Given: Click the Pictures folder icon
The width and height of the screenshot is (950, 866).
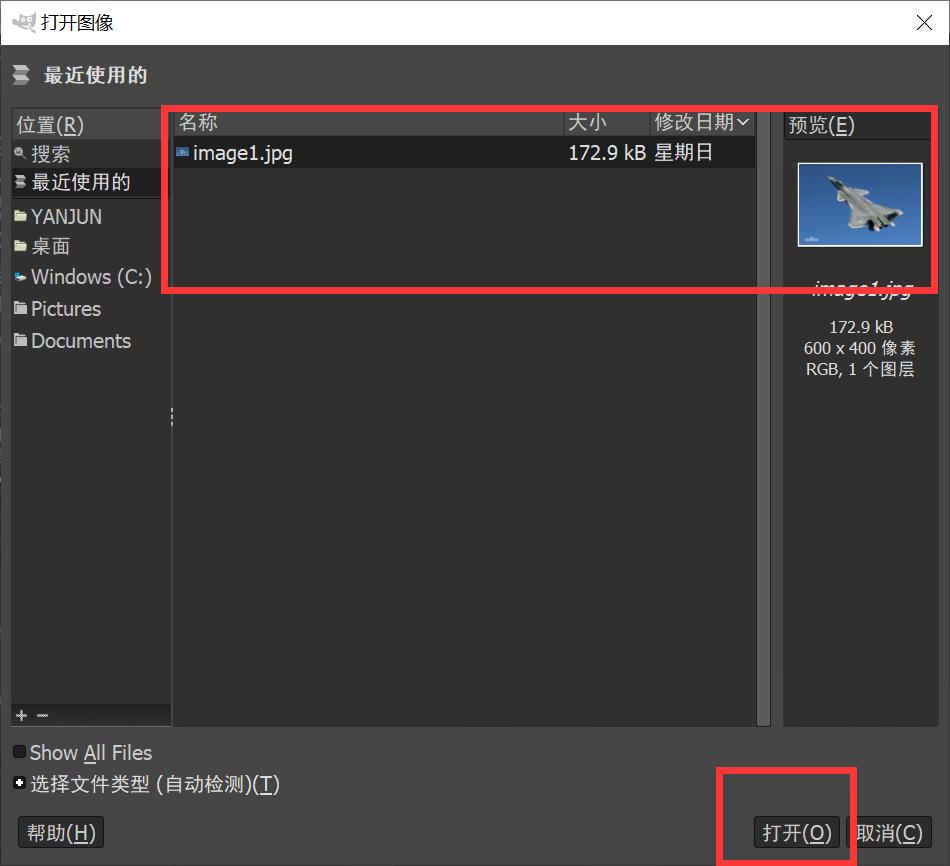Looking at the screenshot, I should pos(21,308).
